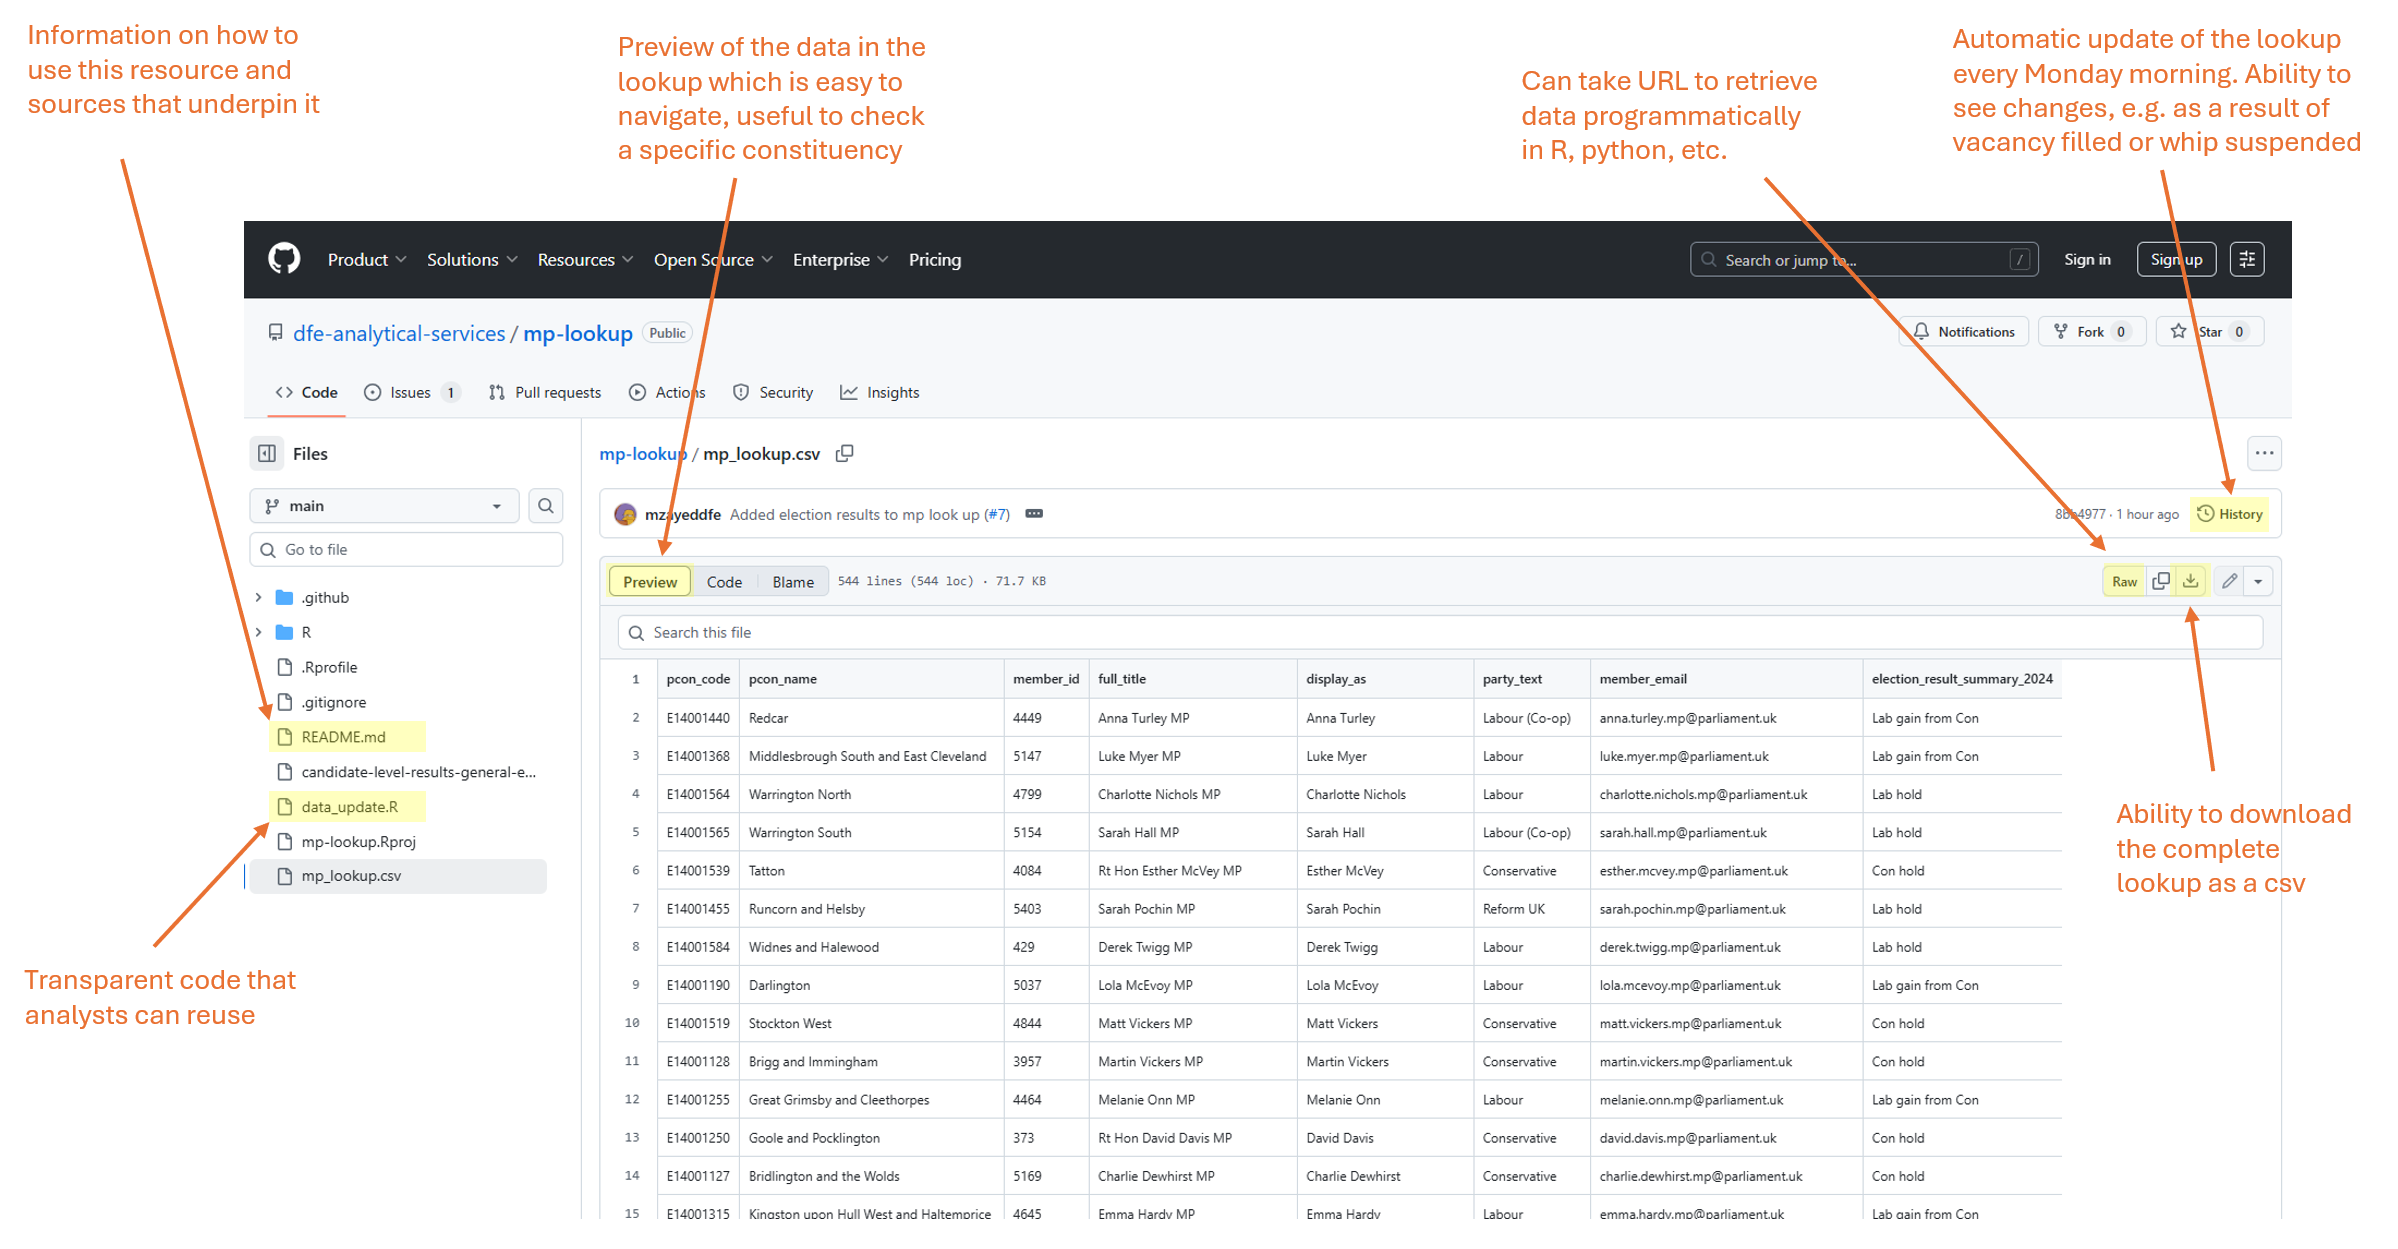2398x1249 pixels.
Task: Open the .gitignore file
Action: [334, 703]
